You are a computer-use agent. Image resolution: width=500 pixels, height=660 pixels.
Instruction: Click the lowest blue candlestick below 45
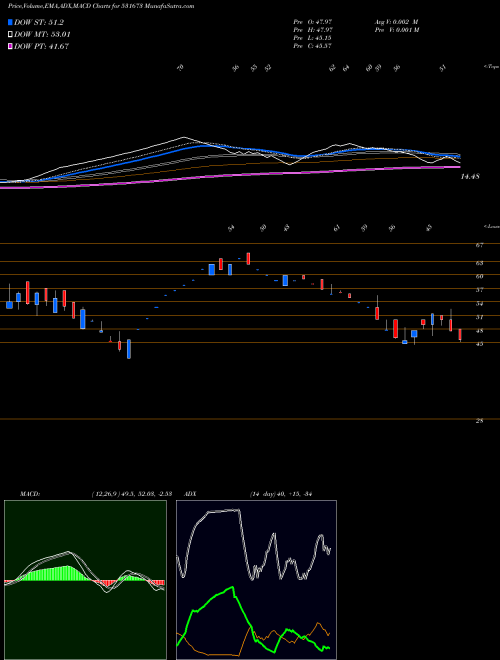pyautogui.click(x=129, y=349)
